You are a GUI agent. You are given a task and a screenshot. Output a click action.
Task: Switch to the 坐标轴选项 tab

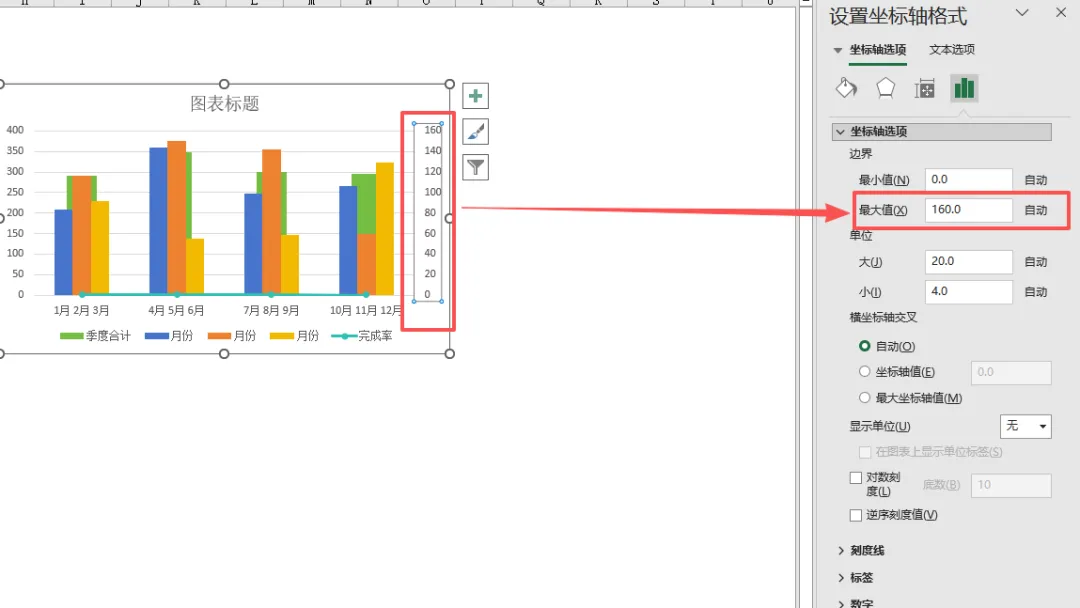(878, 50)
